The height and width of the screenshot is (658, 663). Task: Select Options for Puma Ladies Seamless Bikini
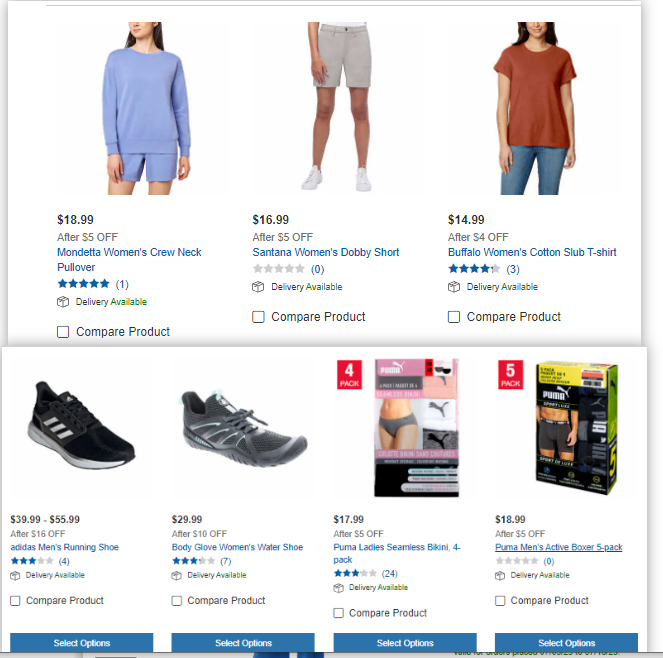(x=405, y=643)
